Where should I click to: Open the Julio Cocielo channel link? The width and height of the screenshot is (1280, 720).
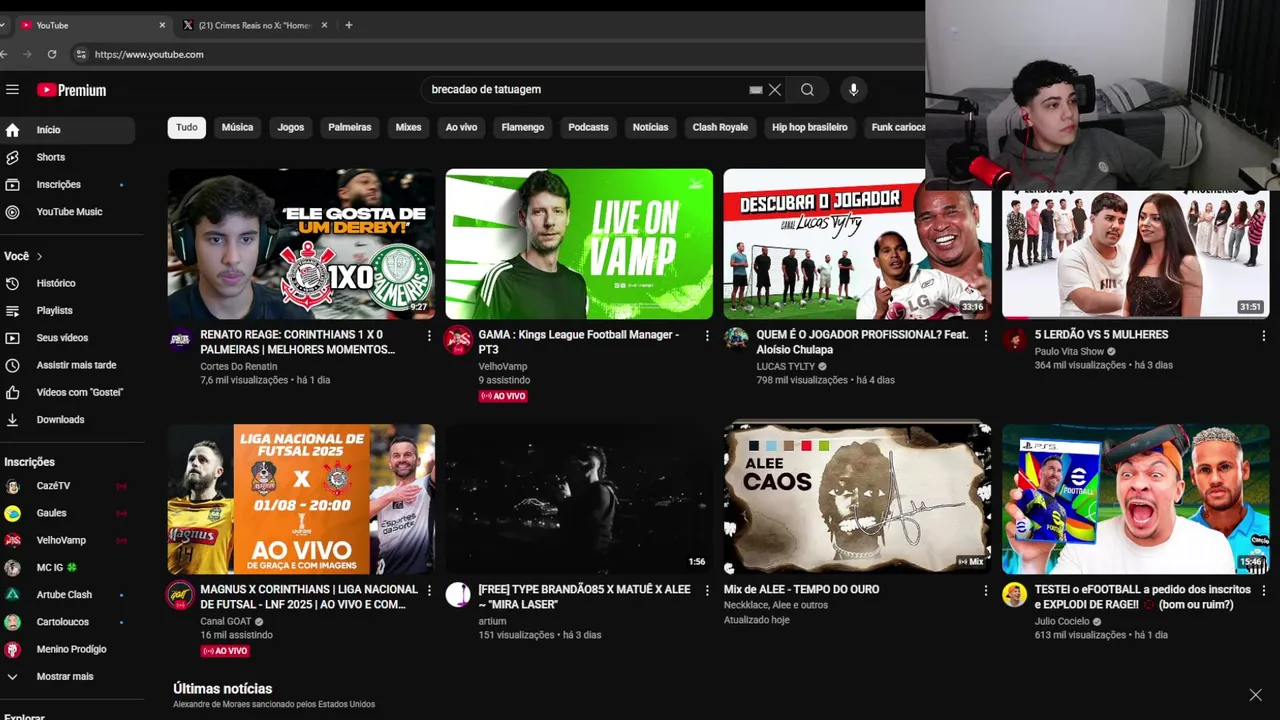1062,622
